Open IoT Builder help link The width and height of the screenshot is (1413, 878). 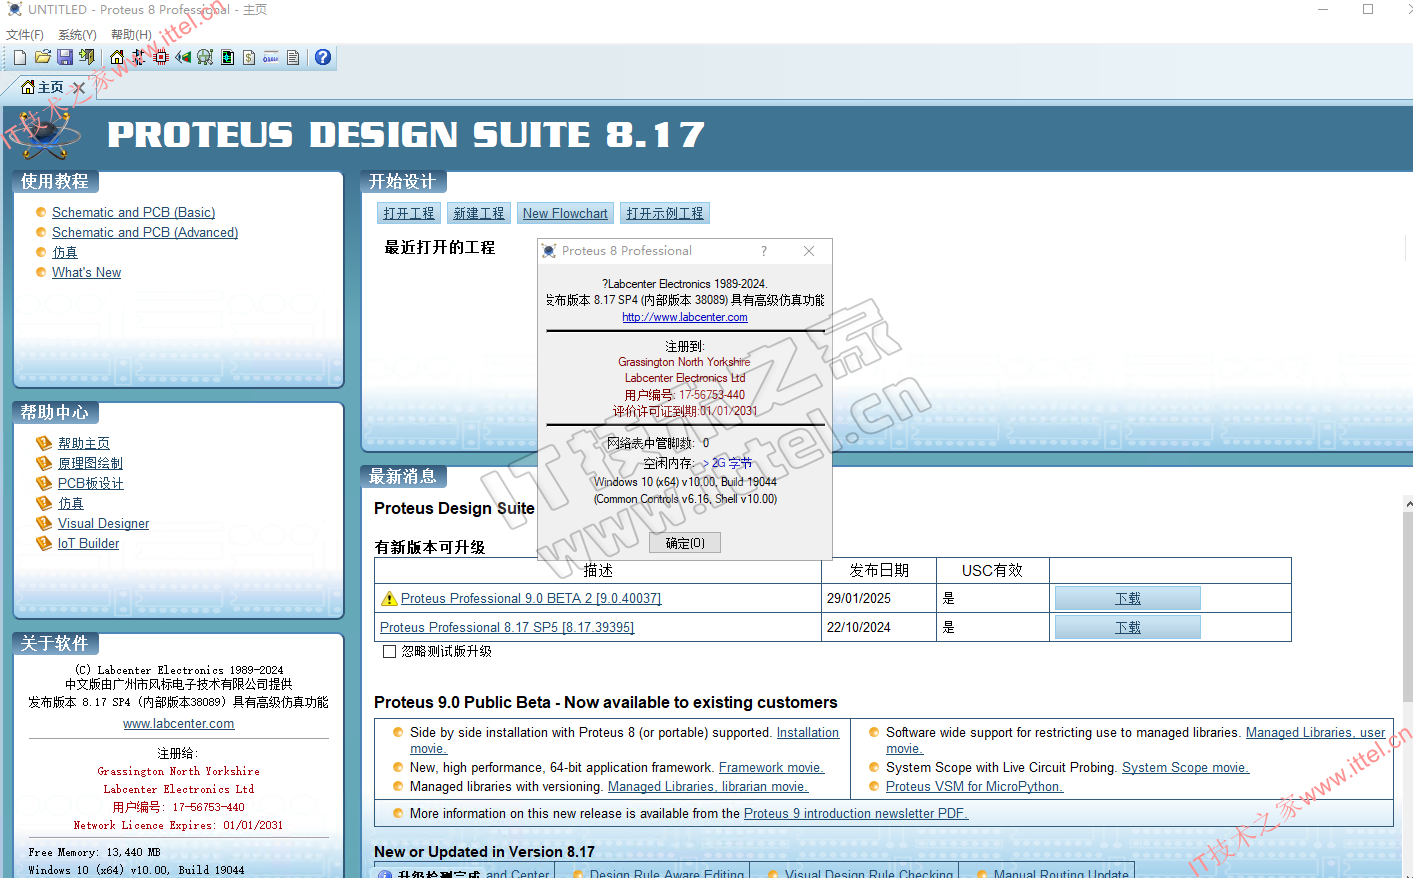click(x=88, y=543)
